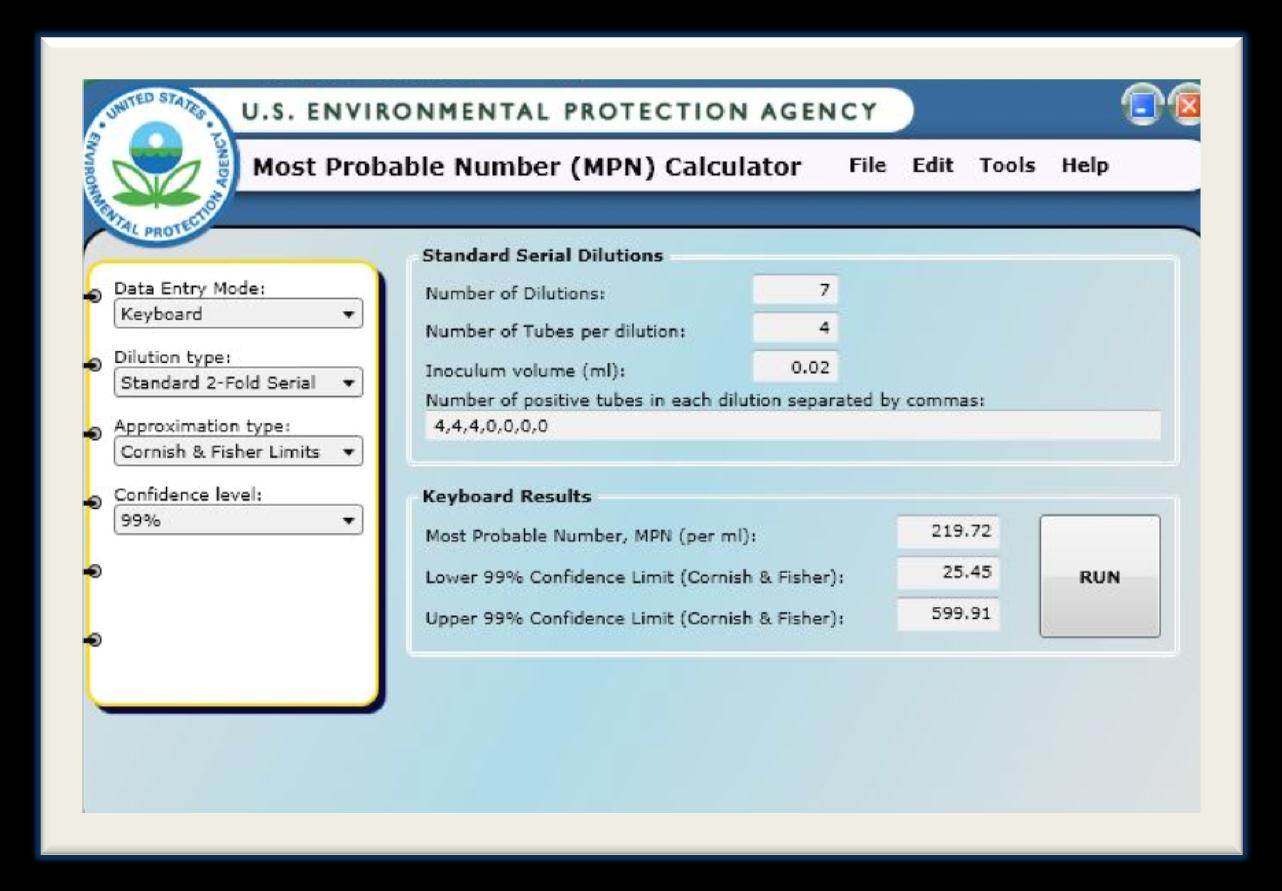Viewport: 1282px width, 891px height.
Task: Select the upper confidence limit value 599.91
Action: 949,615
